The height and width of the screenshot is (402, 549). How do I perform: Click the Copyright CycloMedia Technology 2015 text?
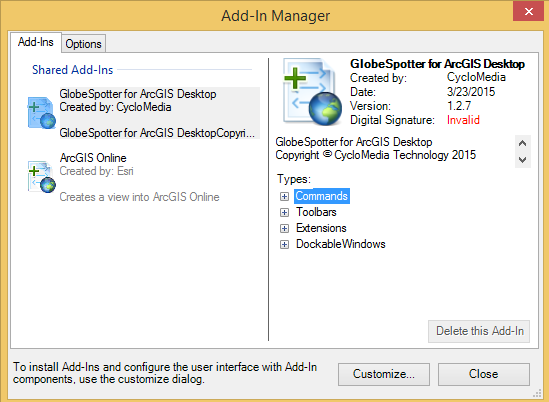point(376,155)
